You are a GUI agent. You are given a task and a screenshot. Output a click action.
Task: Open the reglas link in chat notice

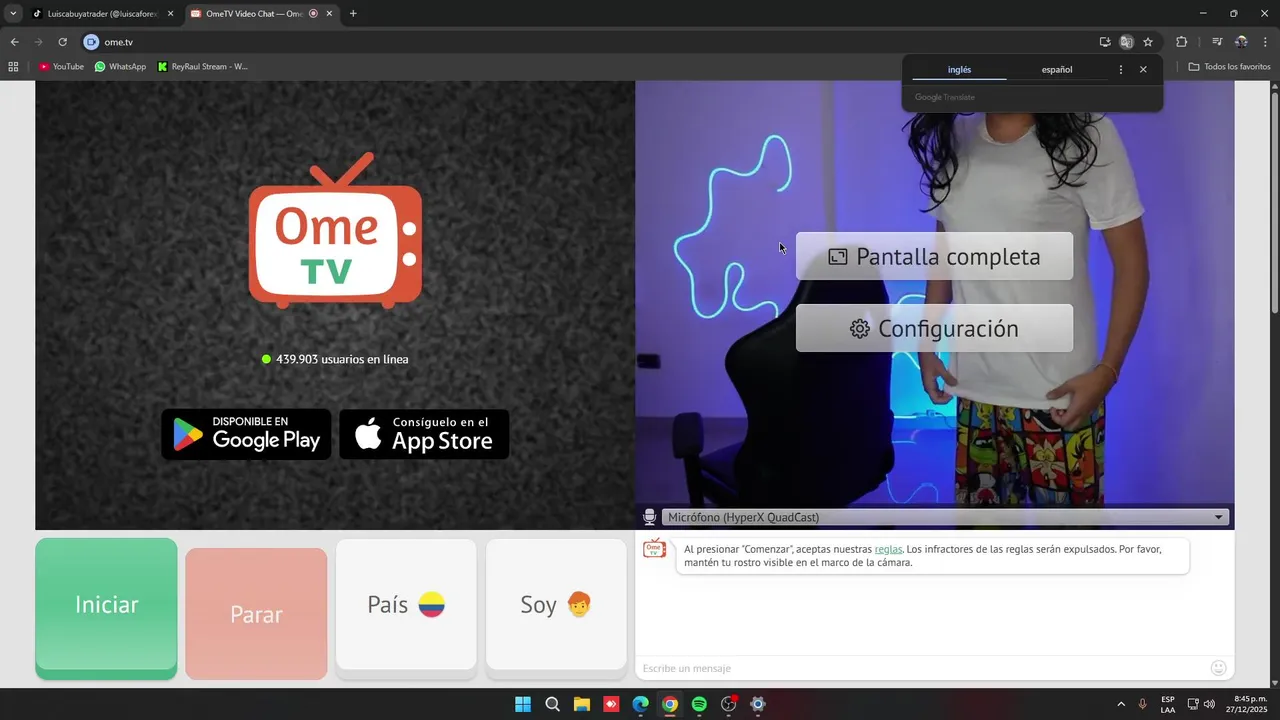(888, 549)
